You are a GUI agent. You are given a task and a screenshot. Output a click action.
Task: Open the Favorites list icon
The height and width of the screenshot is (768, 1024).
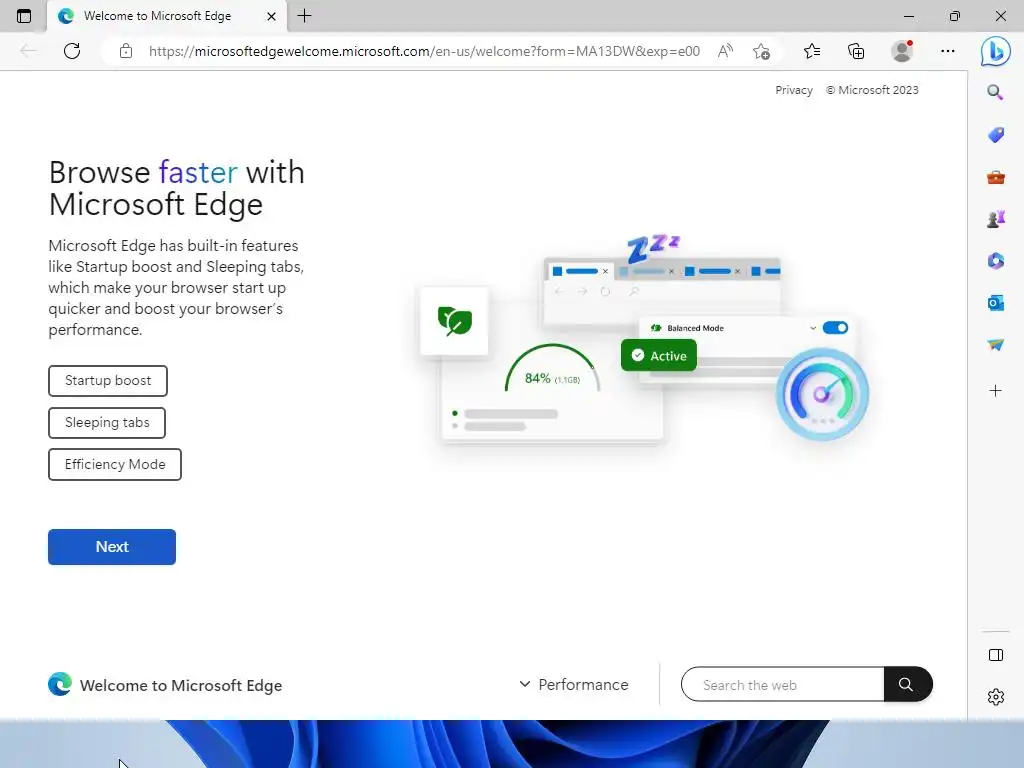812,51
